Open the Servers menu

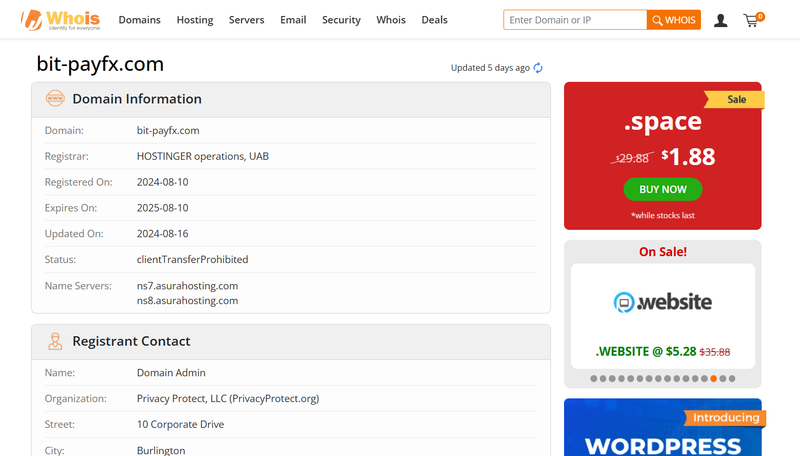tap(246, 20)
